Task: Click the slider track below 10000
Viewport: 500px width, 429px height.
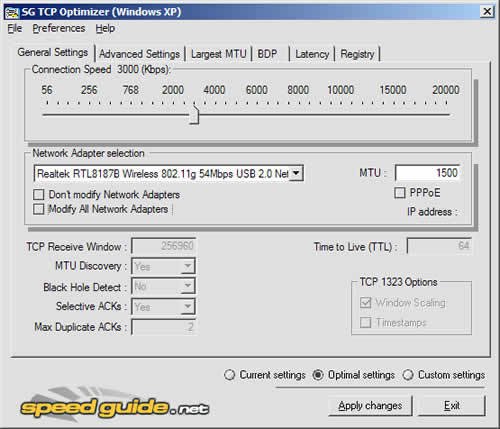Action: 340,115
